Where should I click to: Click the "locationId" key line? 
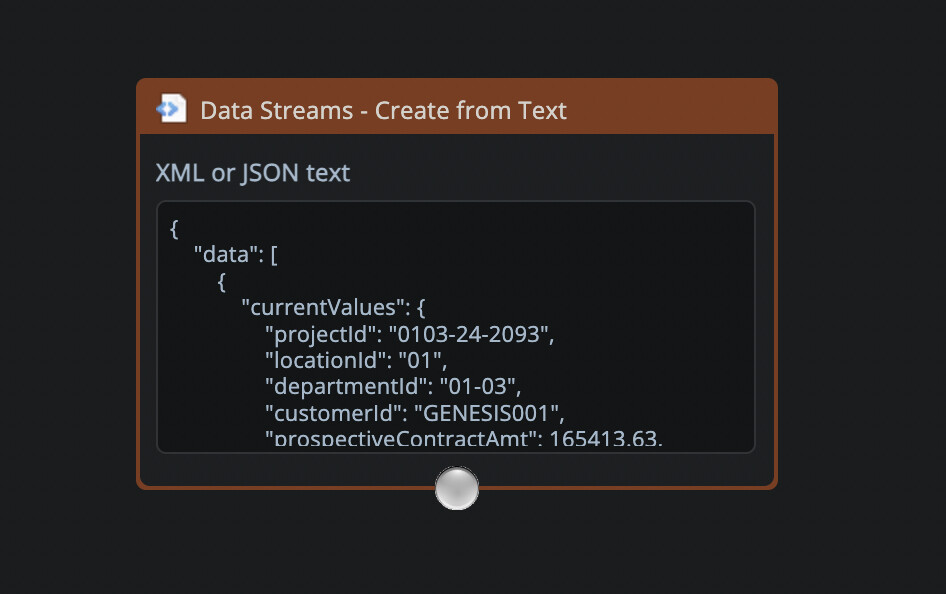click(x=327, y=360)
